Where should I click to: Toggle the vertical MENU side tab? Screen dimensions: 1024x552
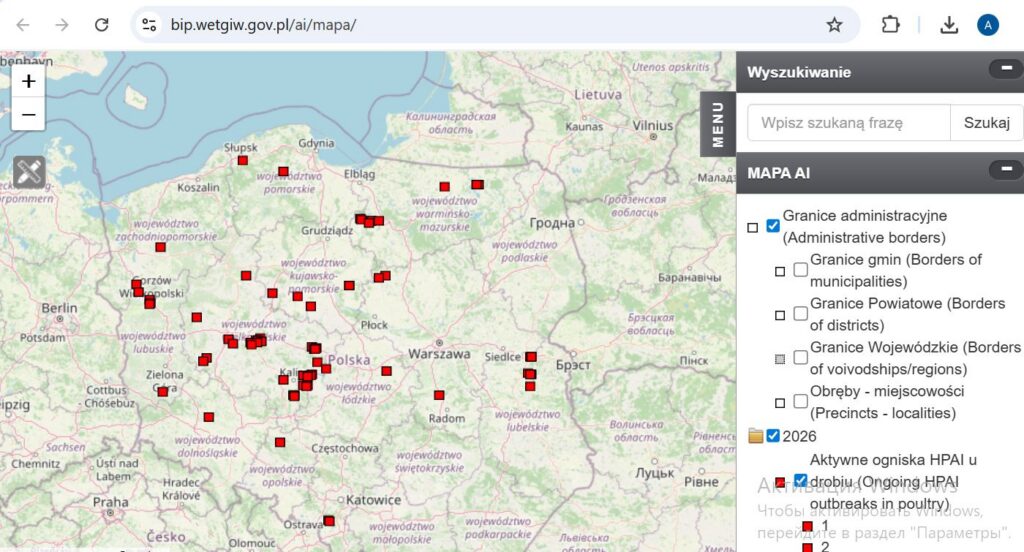tap(717, 123)
